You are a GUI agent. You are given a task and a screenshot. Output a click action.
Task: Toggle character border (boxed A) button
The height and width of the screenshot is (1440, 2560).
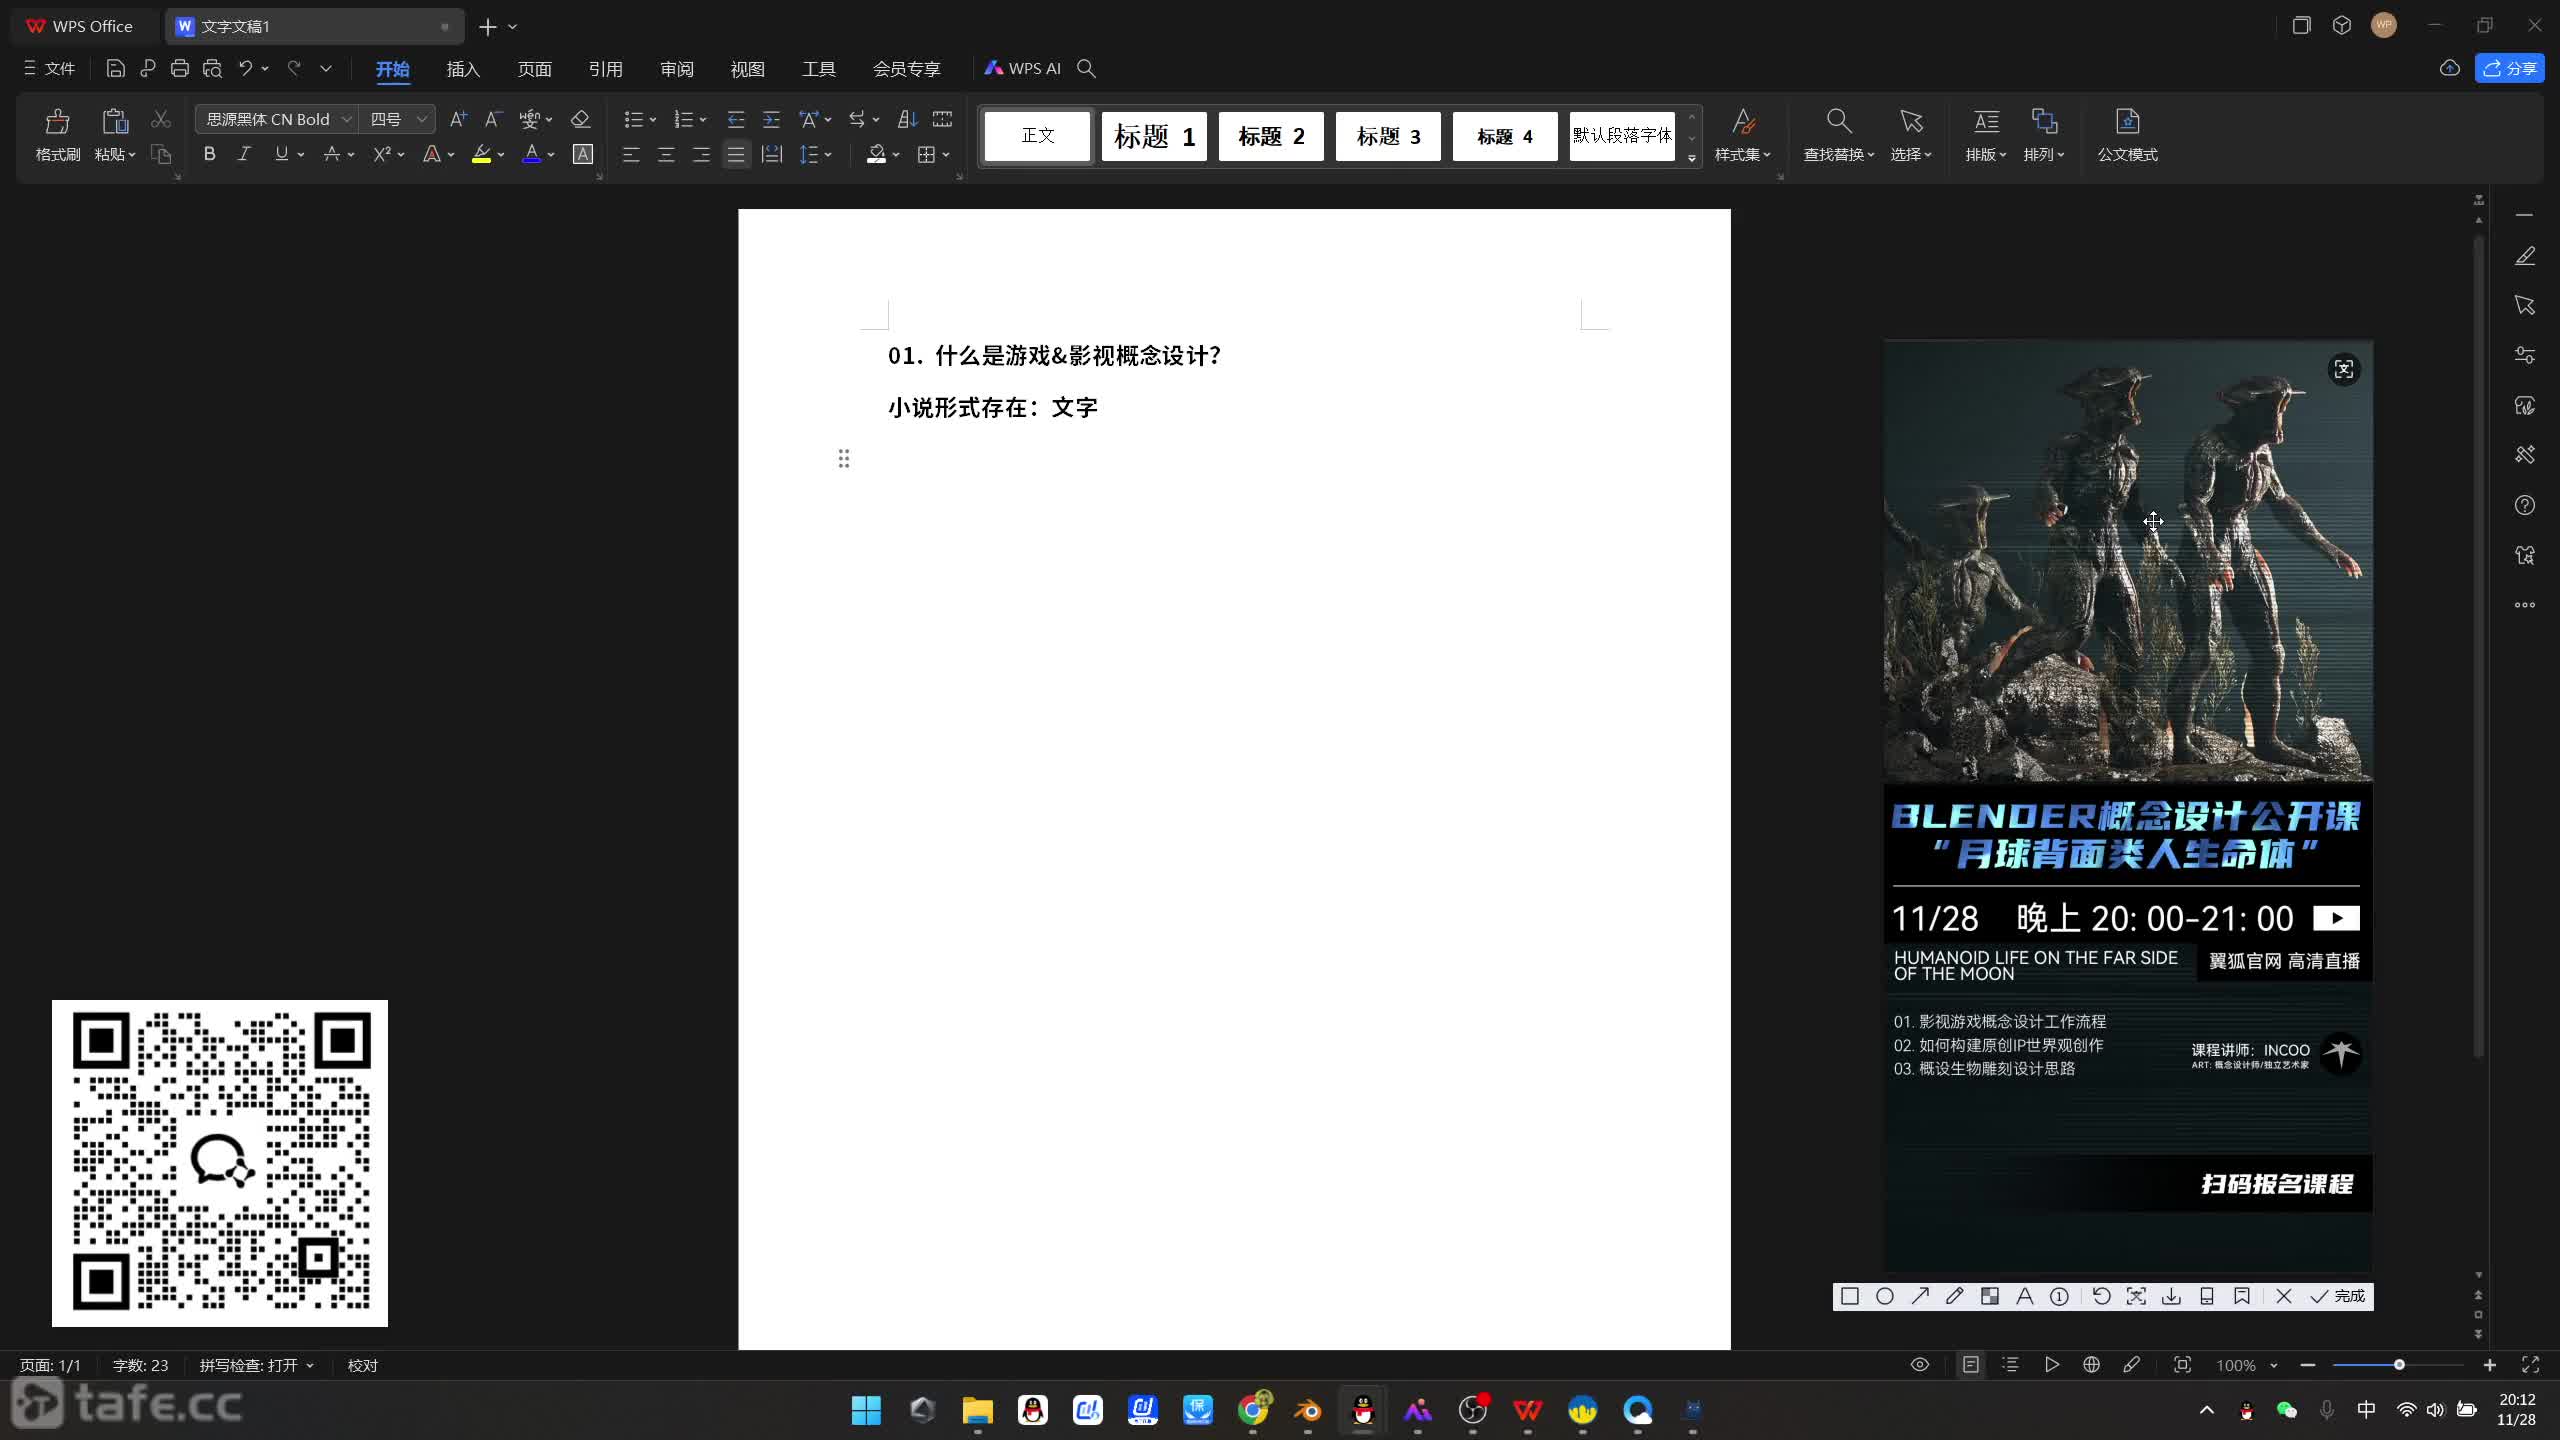click(x=583, y=154)
